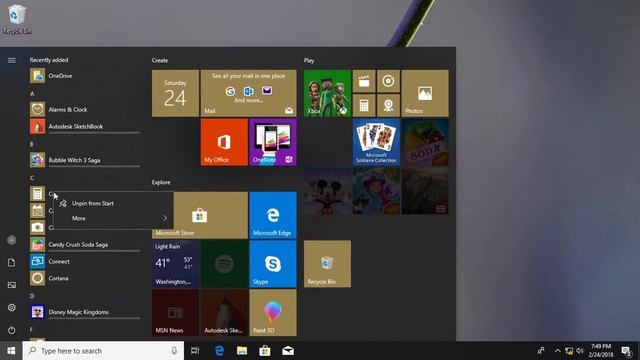This screenshot has height=360, width=640.
Task: Open OneDrive from Recently added
Action: (85, 76)
